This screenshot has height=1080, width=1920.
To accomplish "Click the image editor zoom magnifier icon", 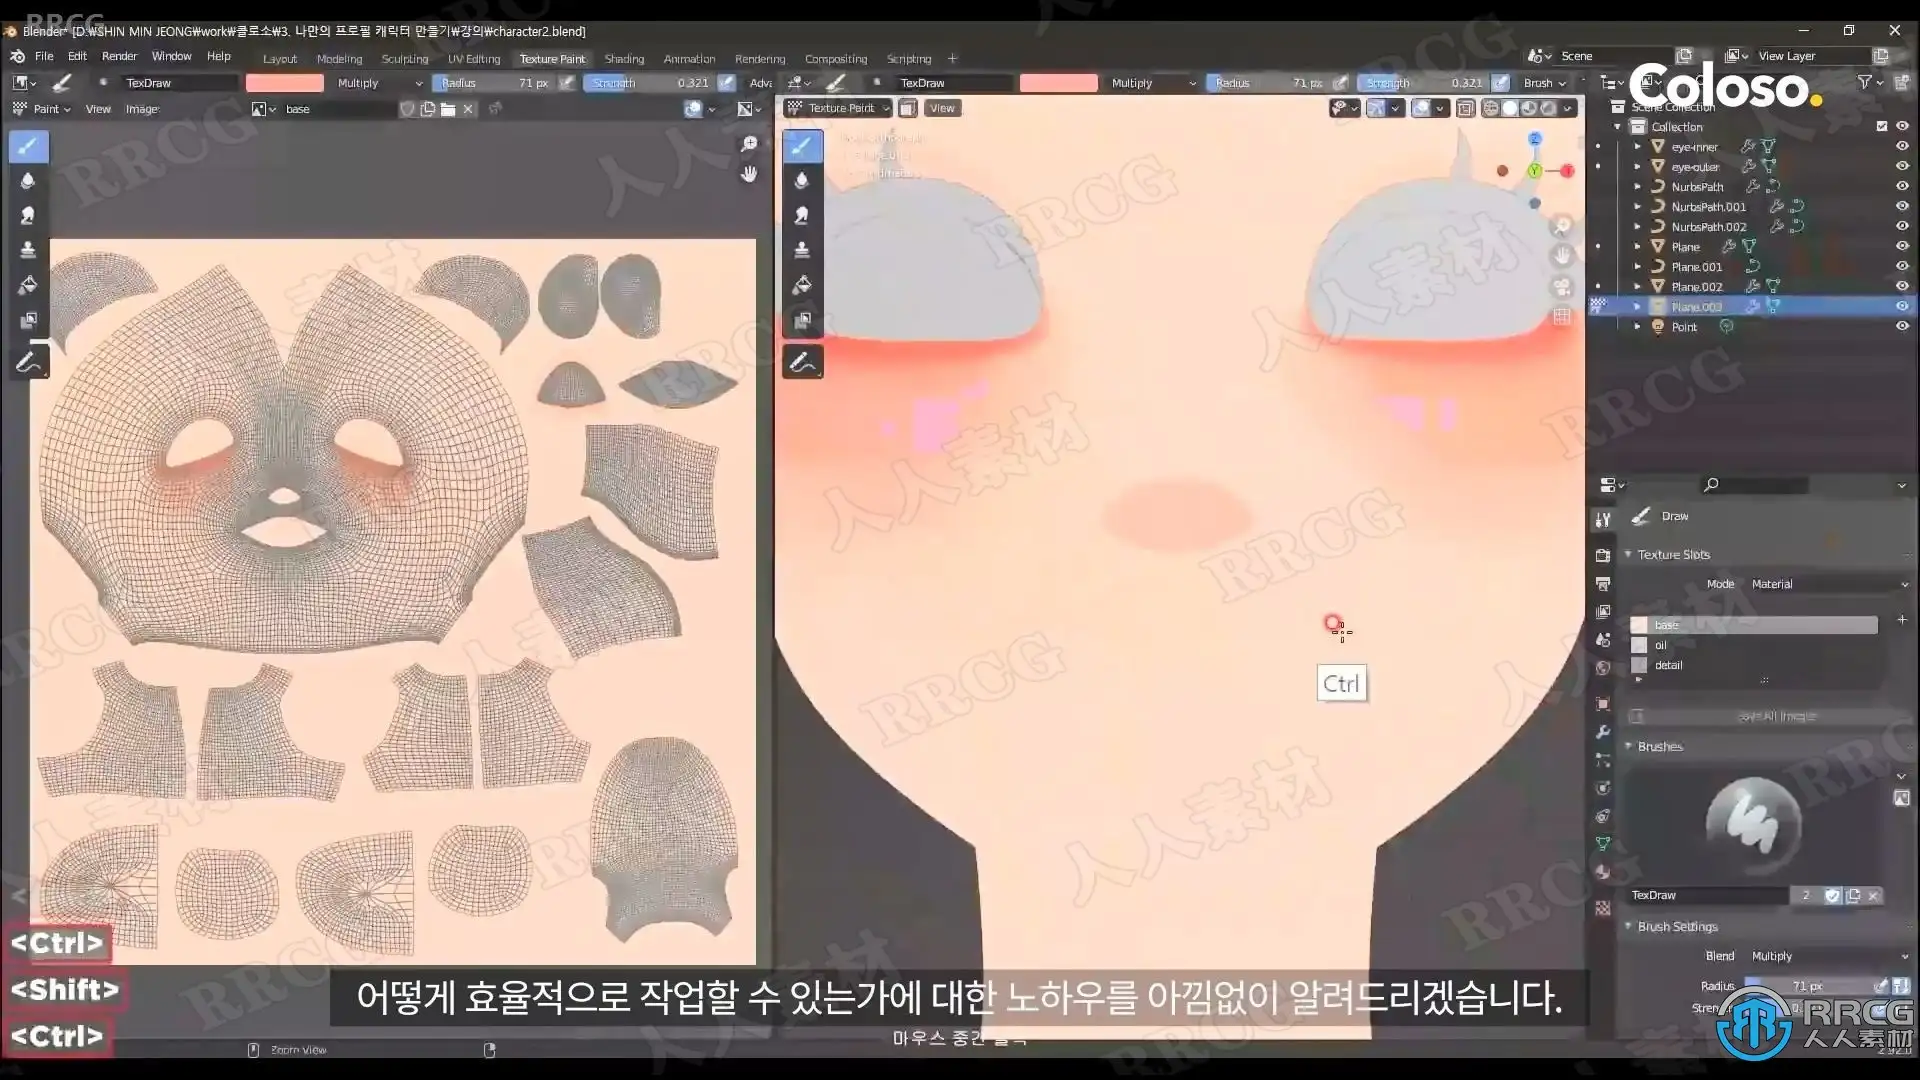I will click(x=749, y=145).
